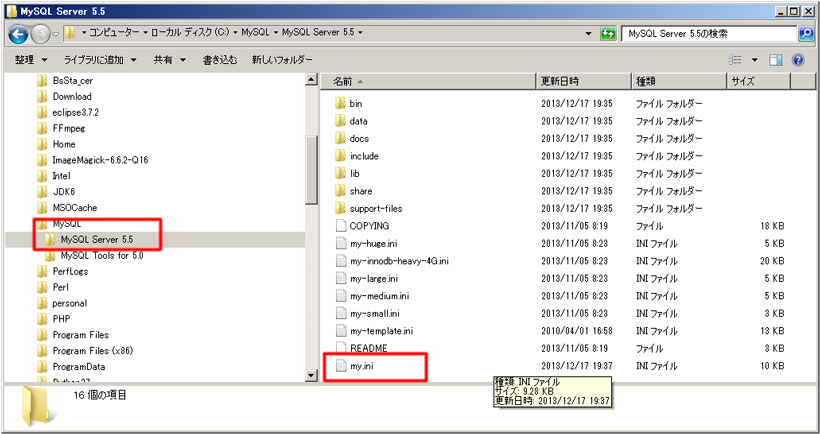
Task: Select the my-innodb-heavy-4G.ini file
Action: coord(400,261)
